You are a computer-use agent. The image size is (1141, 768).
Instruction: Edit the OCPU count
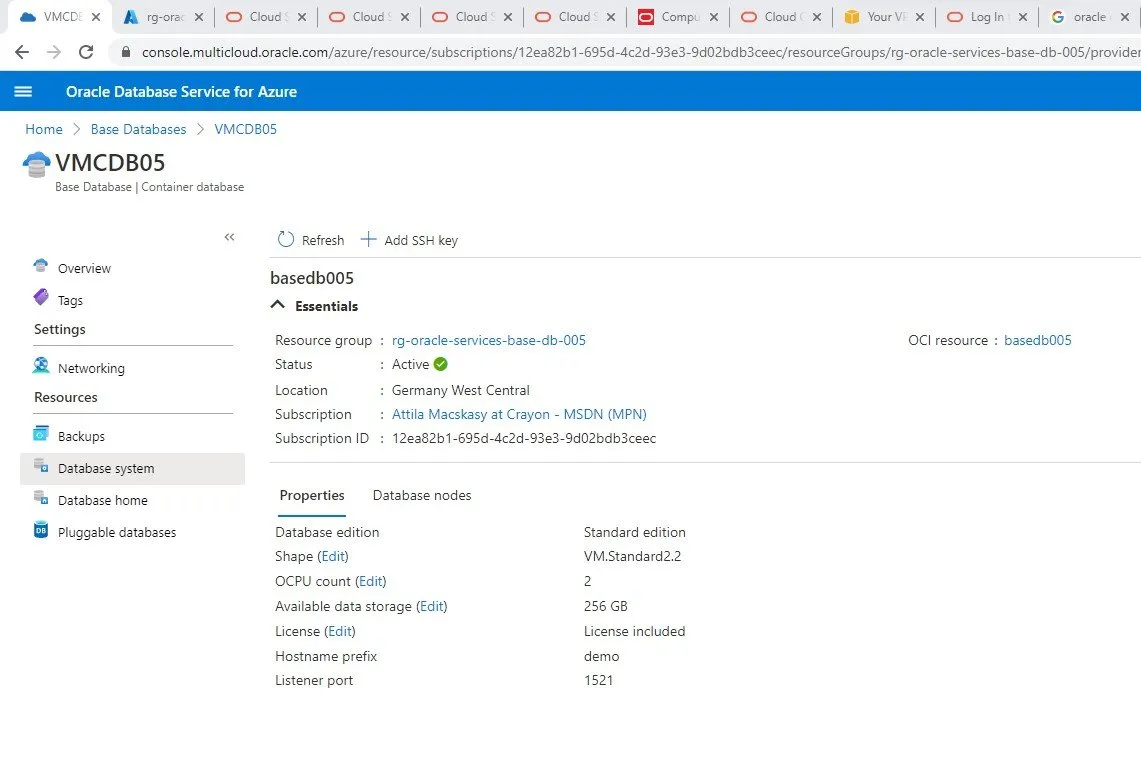370,581
